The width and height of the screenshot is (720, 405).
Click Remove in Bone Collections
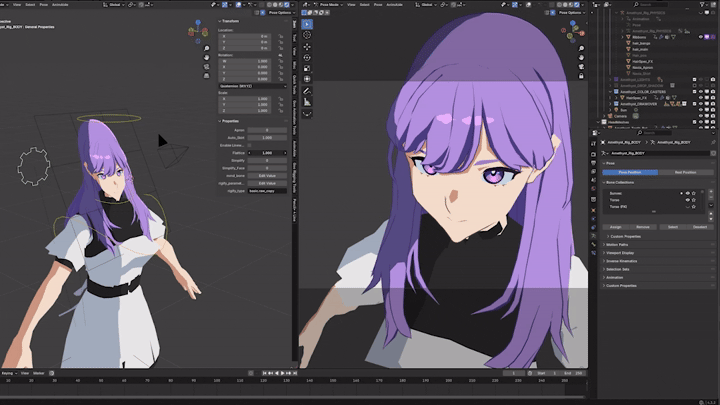643,227
